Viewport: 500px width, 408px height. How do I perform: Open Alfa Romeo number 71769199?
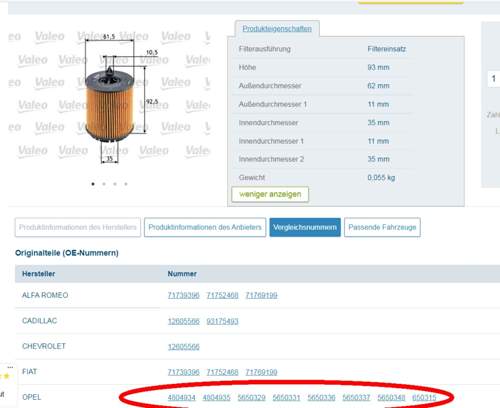click(x=261, y=295)
